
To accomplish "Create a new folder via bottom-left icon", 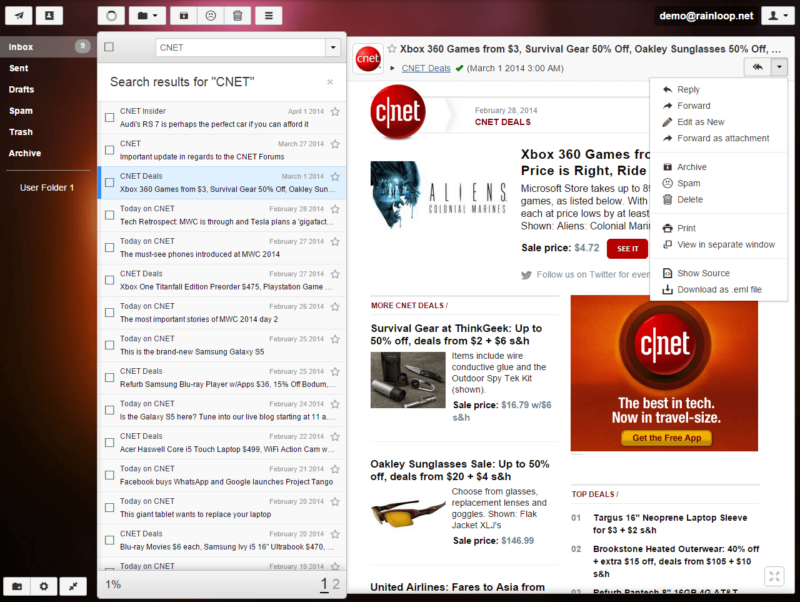I will point(16,588).
